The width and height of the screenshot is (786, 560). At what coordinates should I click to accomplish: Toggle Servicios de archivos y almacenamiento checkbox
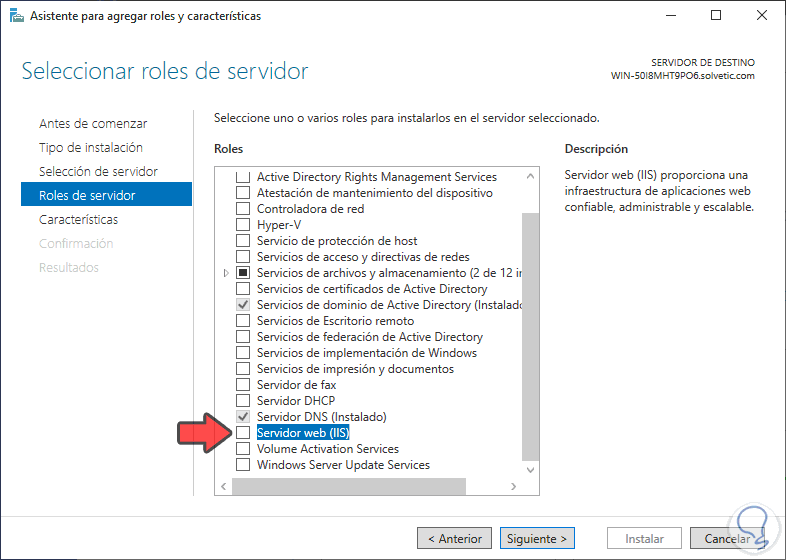pos(243,273)
